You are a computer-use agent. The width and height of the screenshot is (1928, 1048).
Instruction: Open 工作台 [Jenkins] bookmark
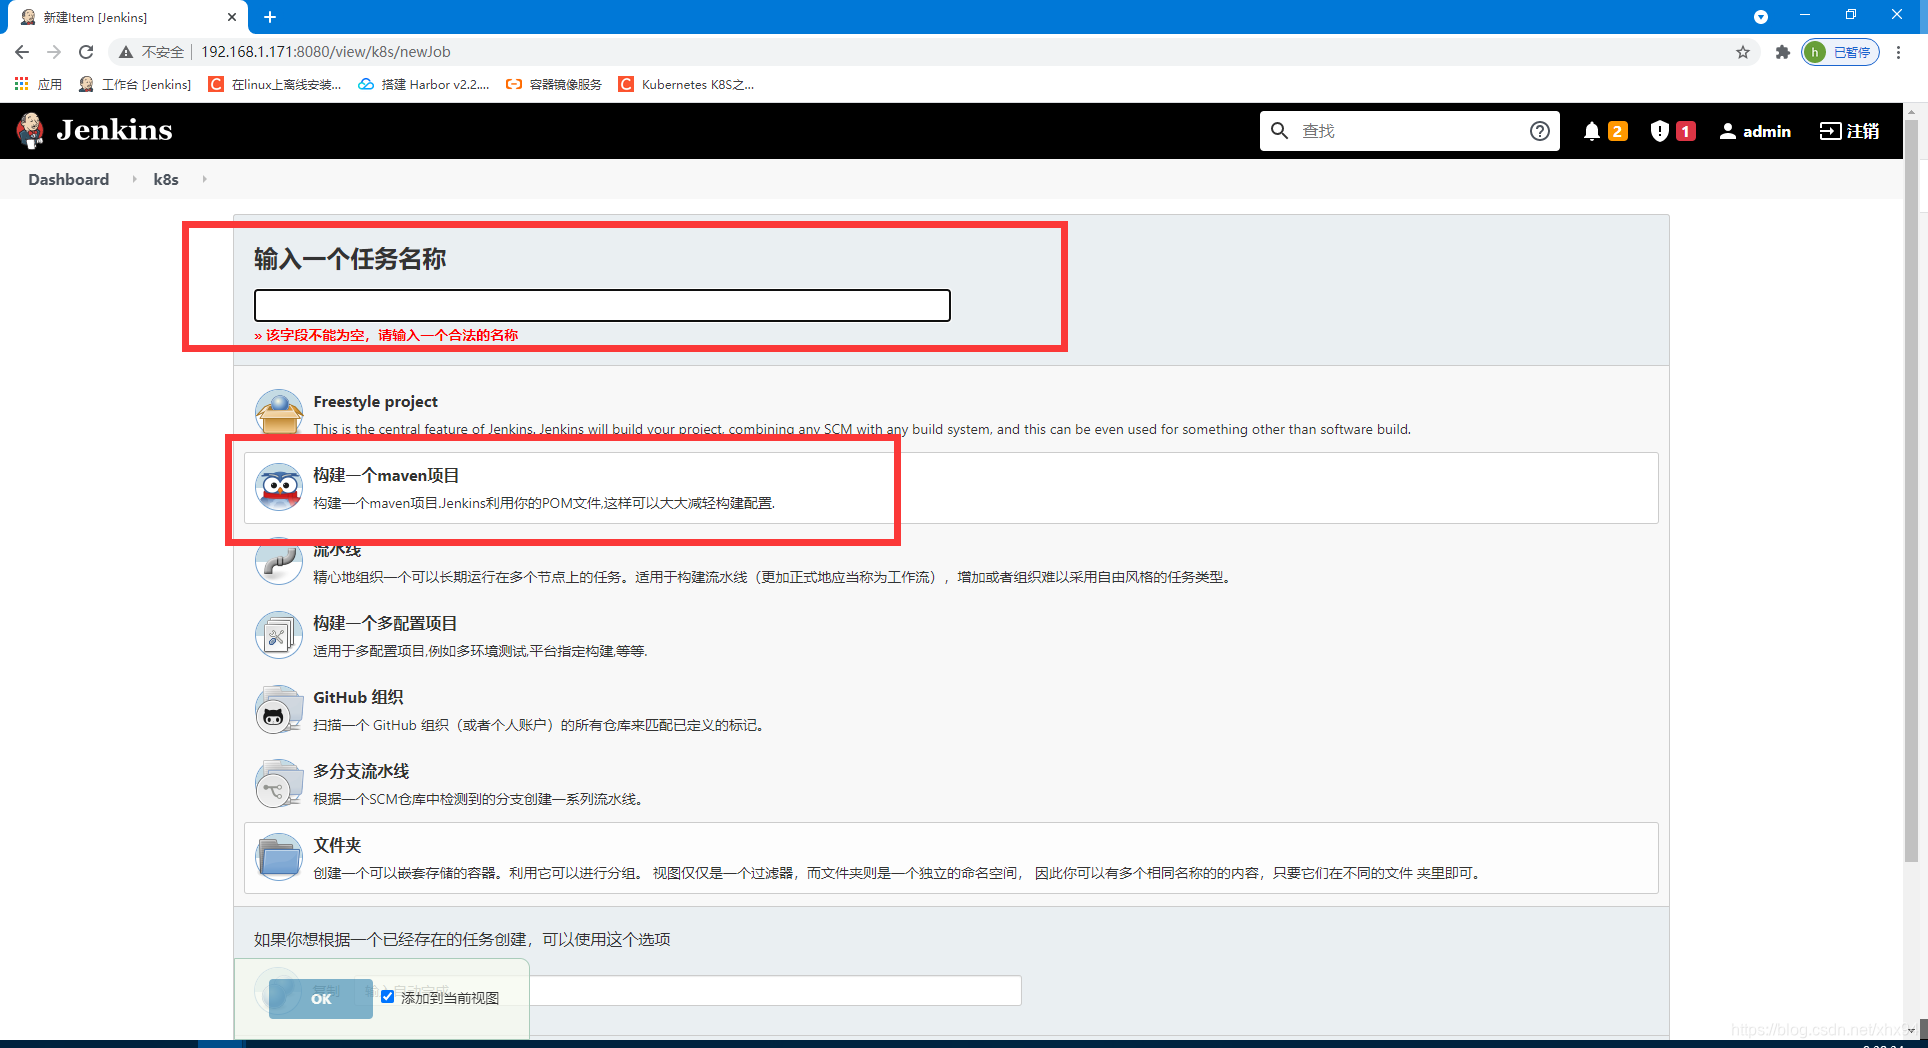(x=135, y=84)
